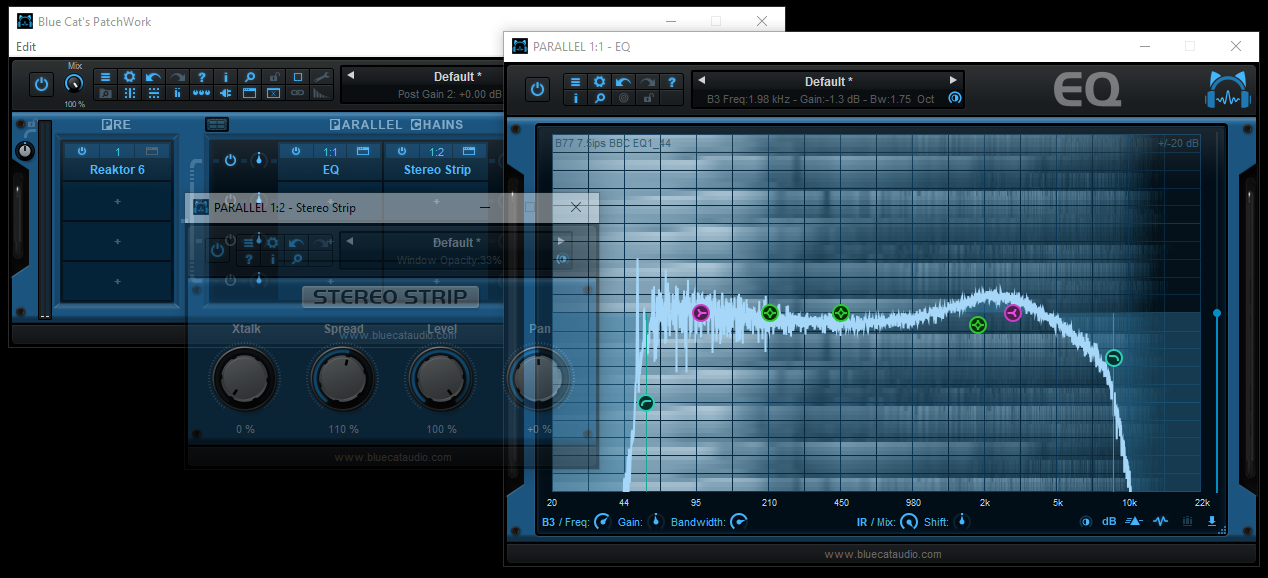1268x578 pixels.
Task: Click EQ window undo icon
Action: coord(623,82)
